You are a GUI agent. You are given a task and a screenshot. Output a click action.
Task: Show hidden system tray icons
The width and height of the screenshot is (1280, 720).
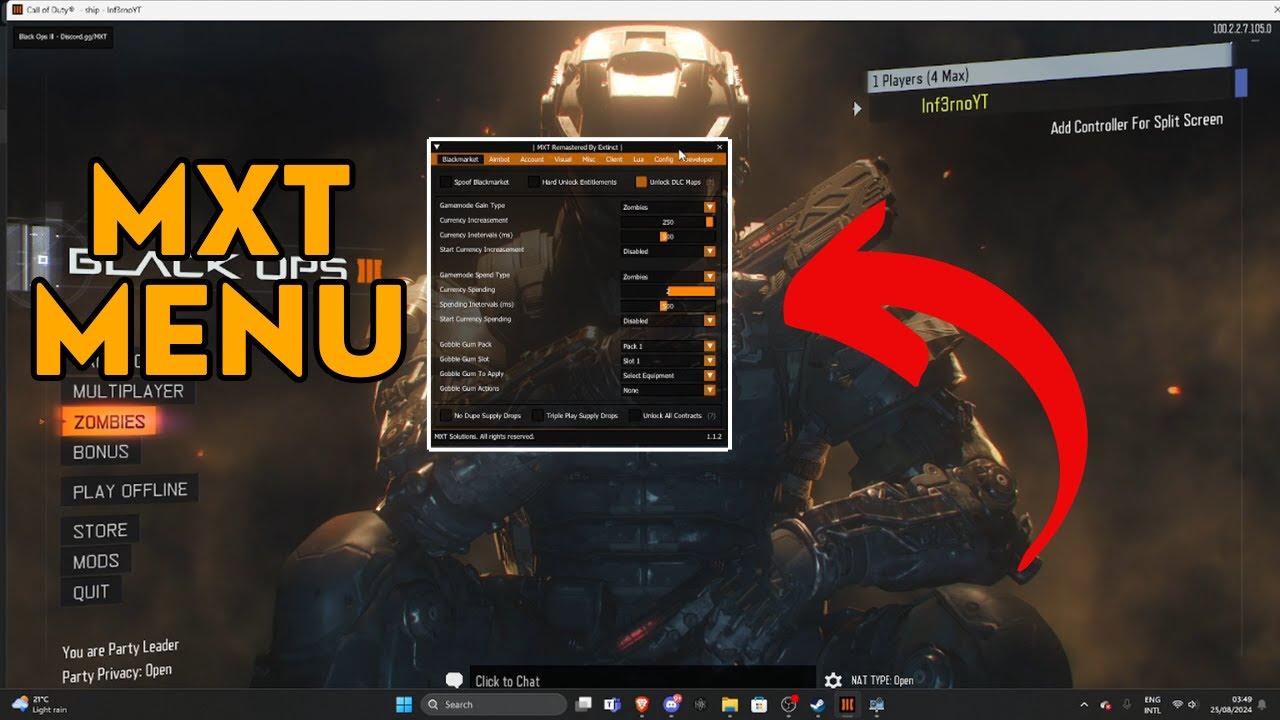pyautogui.click(x=1084, y=705)
